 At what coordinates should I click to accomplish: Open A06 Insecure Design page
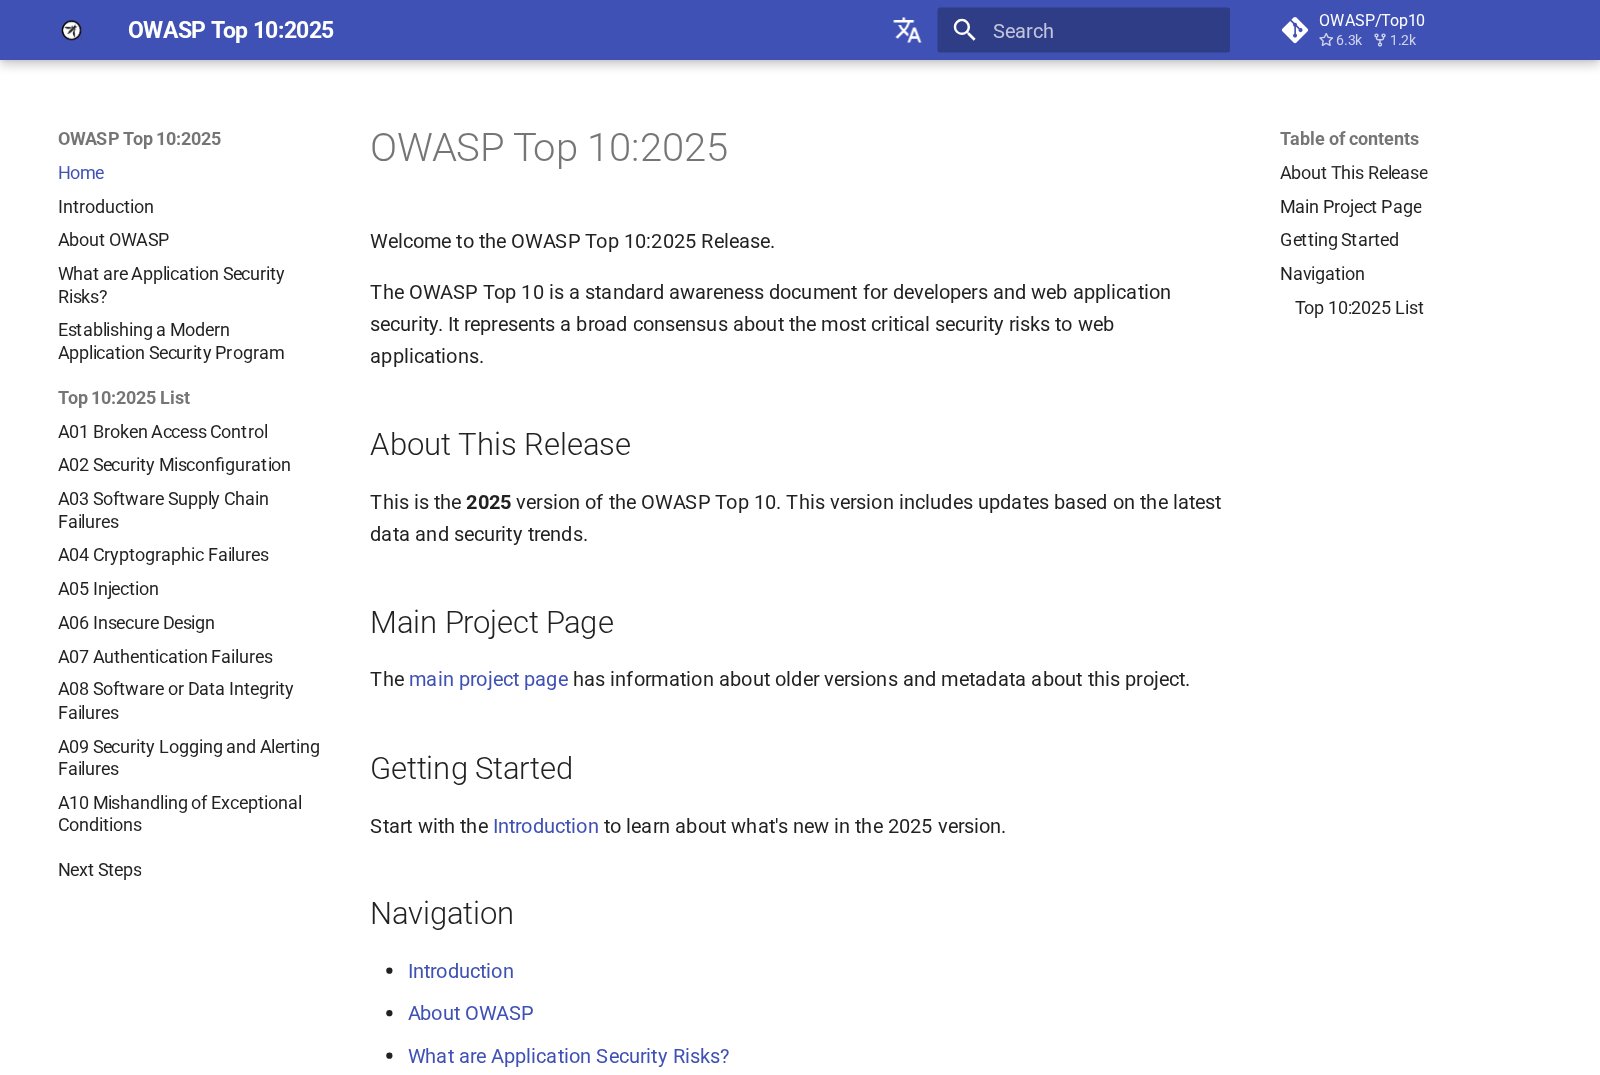pos(136,623)
